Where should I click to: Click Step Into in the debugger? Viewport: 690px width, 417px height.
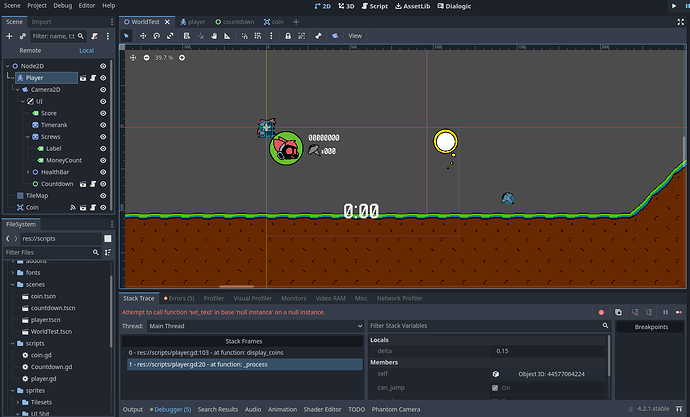pyautogui.click(x=635, y=312)
